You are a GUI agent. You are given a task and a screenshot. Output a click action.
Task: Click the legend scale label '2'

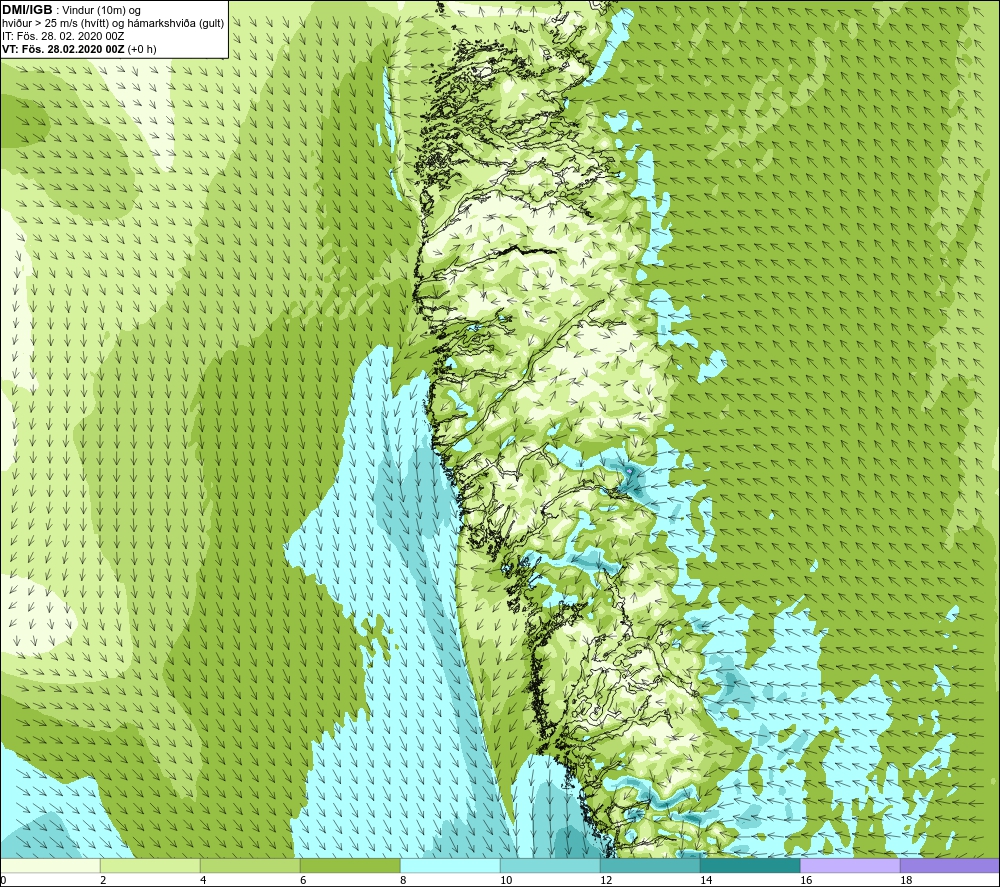pyautogui.click(x=103, y=881)
